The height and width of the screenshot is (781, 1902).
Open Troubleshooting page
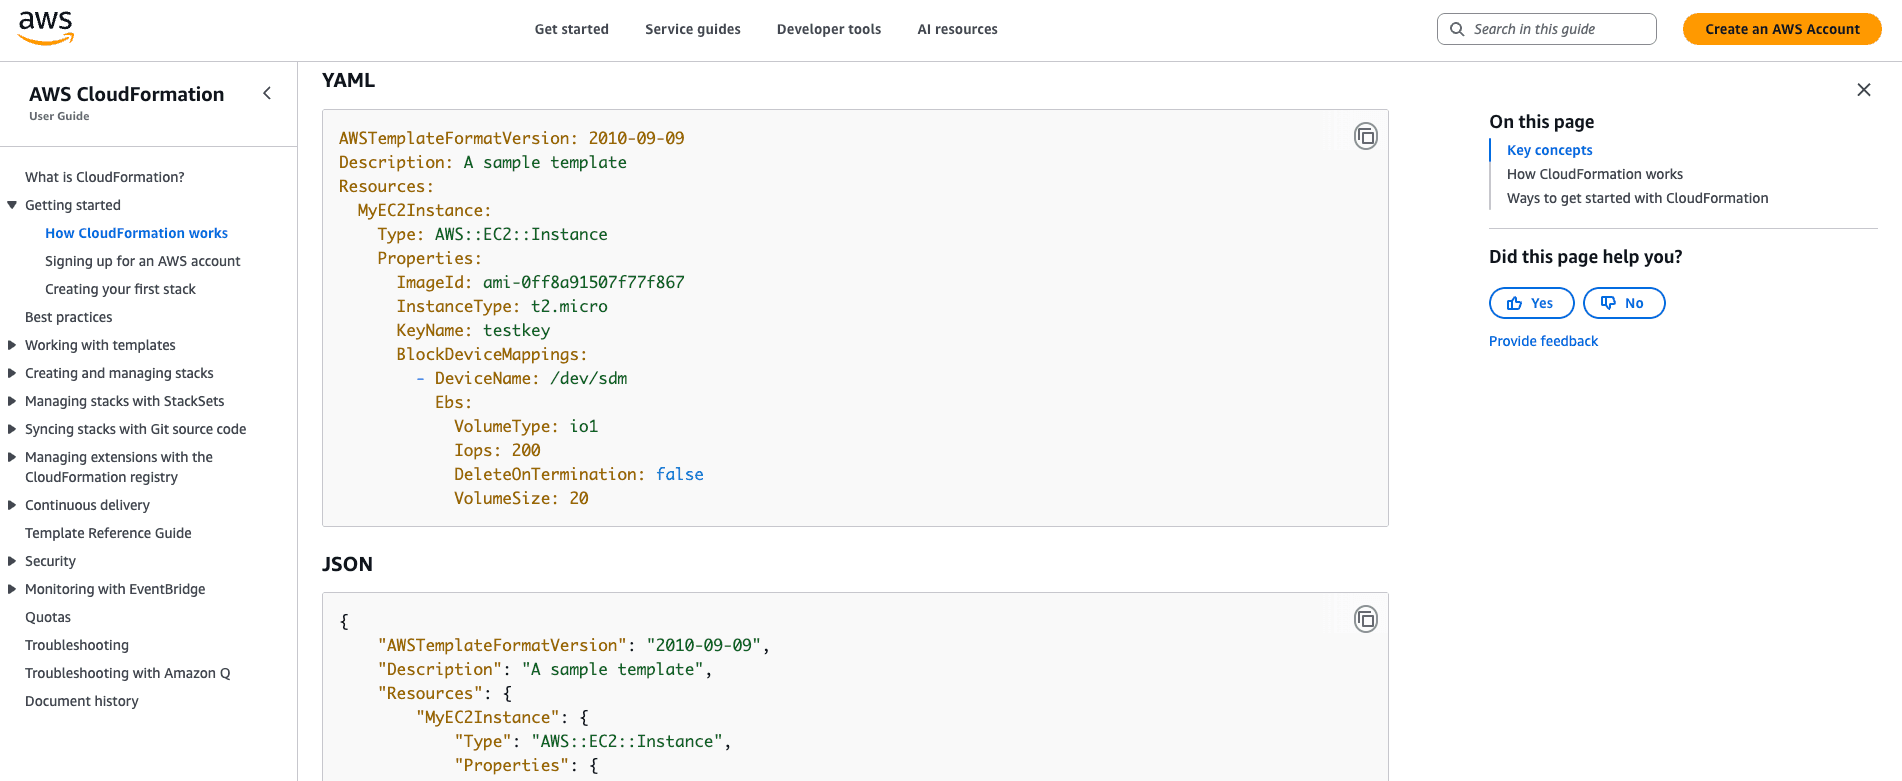(77, 645)
